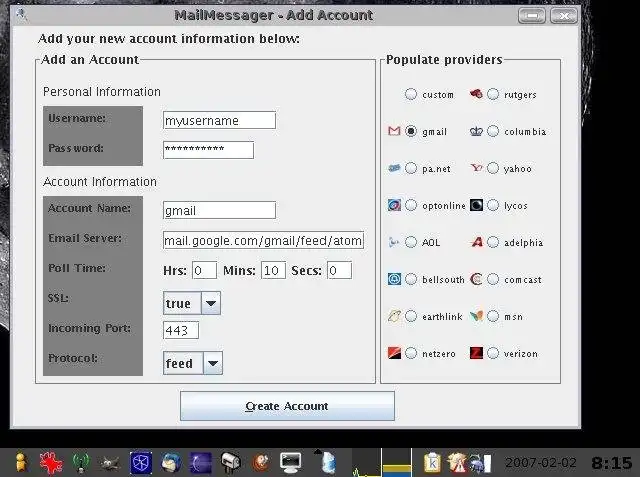Choose the bellsouth radio button
This screenshot has height=477, width=640.
(411, 279)
